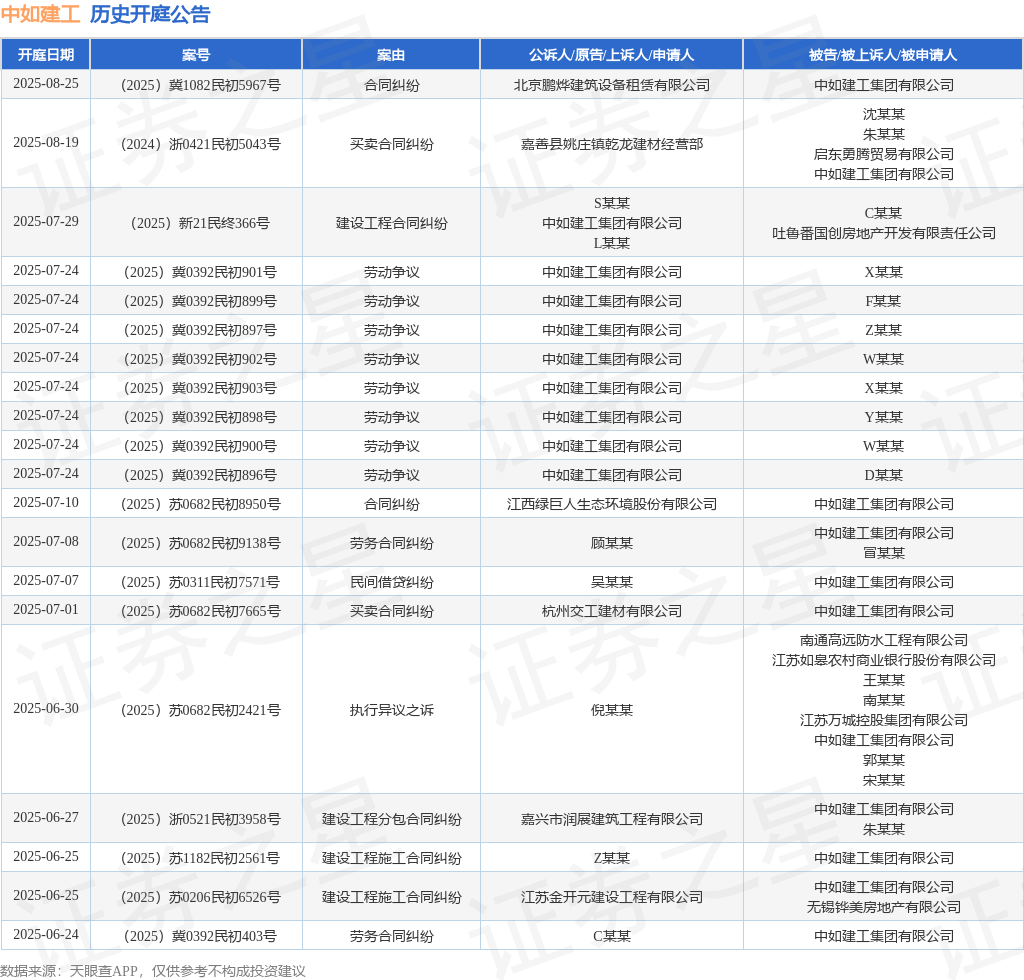The height and width of the screenshot is (980, 1024).
Task: Select the date 2025-07-07
Action: tap(46, 580)
